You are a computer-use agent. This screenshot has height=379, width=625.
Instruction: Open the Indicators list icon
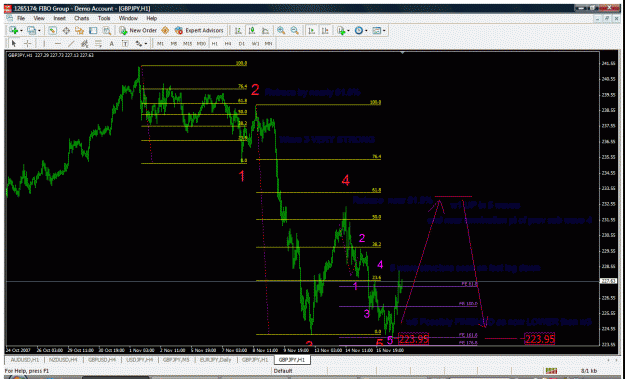pyautogui.click(x=341, y=30)
